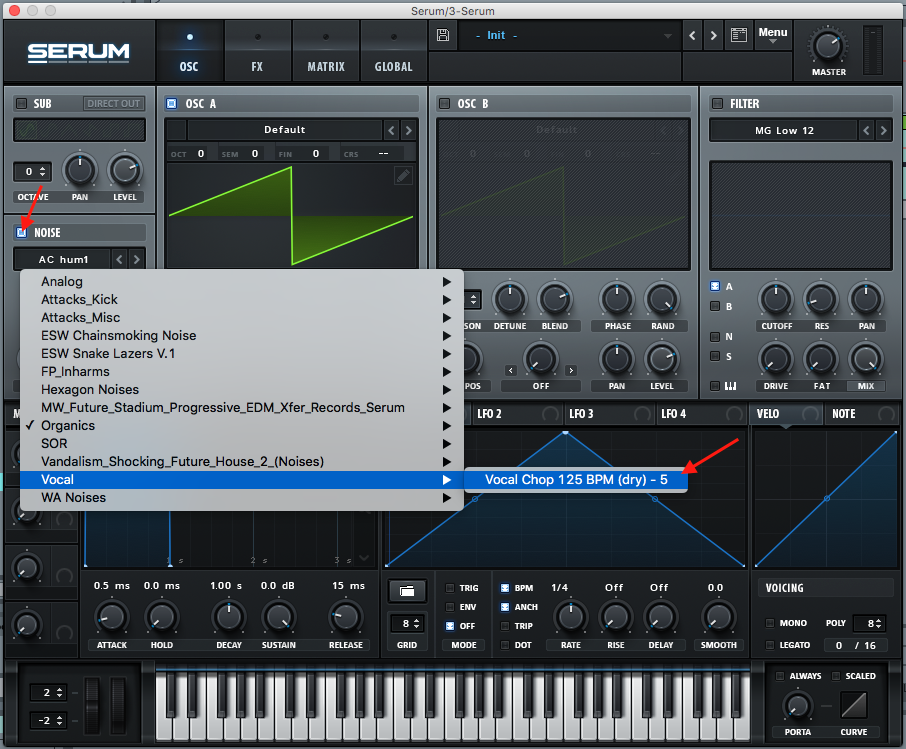Select next noise sample arrow
The image size is (906, 749).
click(x=136, y=259)
